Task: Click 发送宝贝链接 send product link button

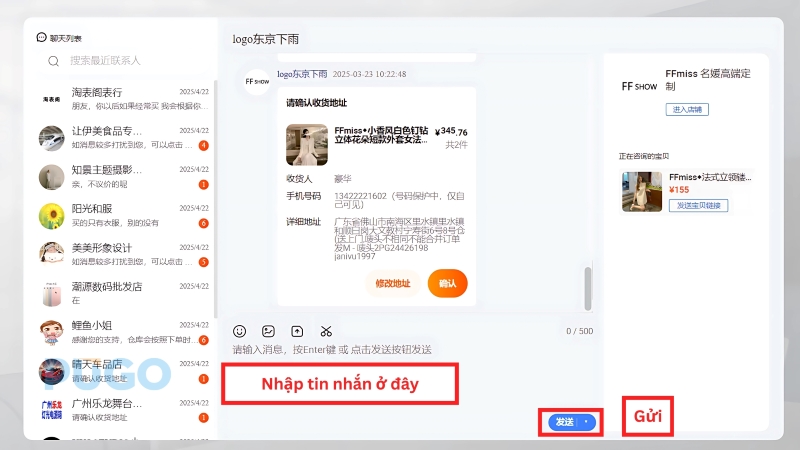Action: pos(698,205)
